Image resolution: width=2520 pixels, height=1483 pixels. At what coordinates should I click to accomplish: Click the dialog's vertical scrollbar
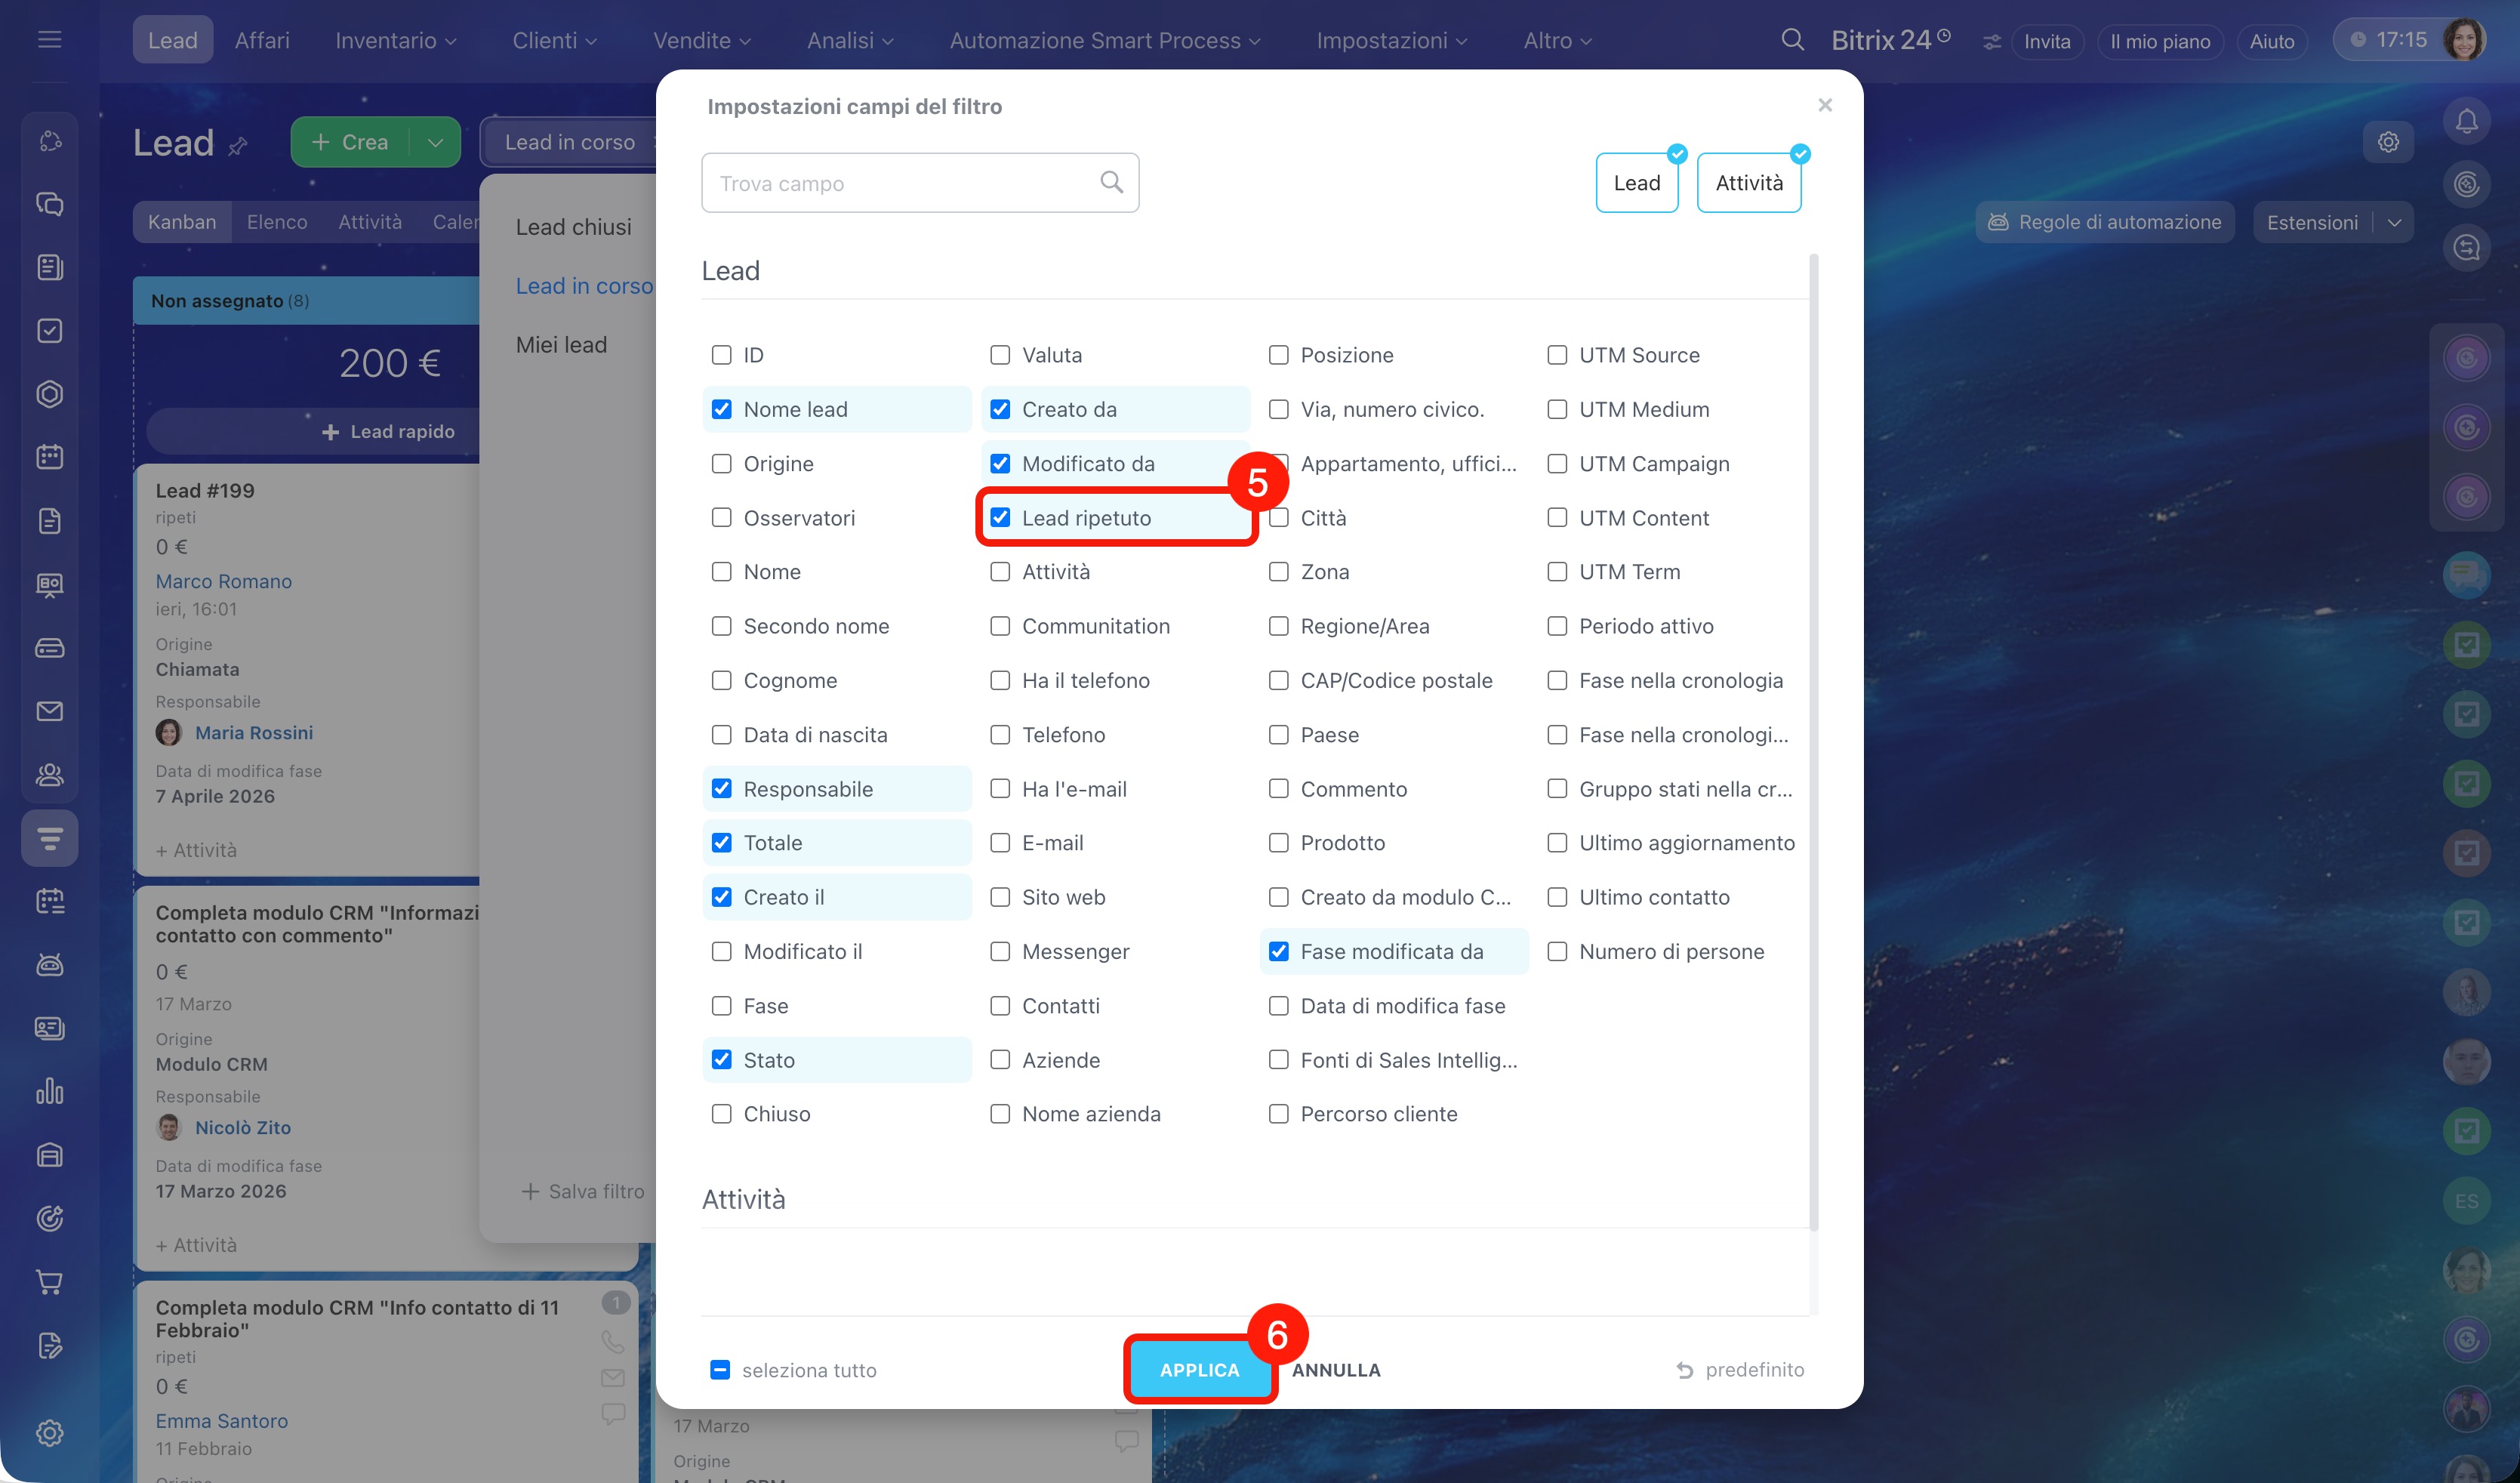(x=1813, y=740)
